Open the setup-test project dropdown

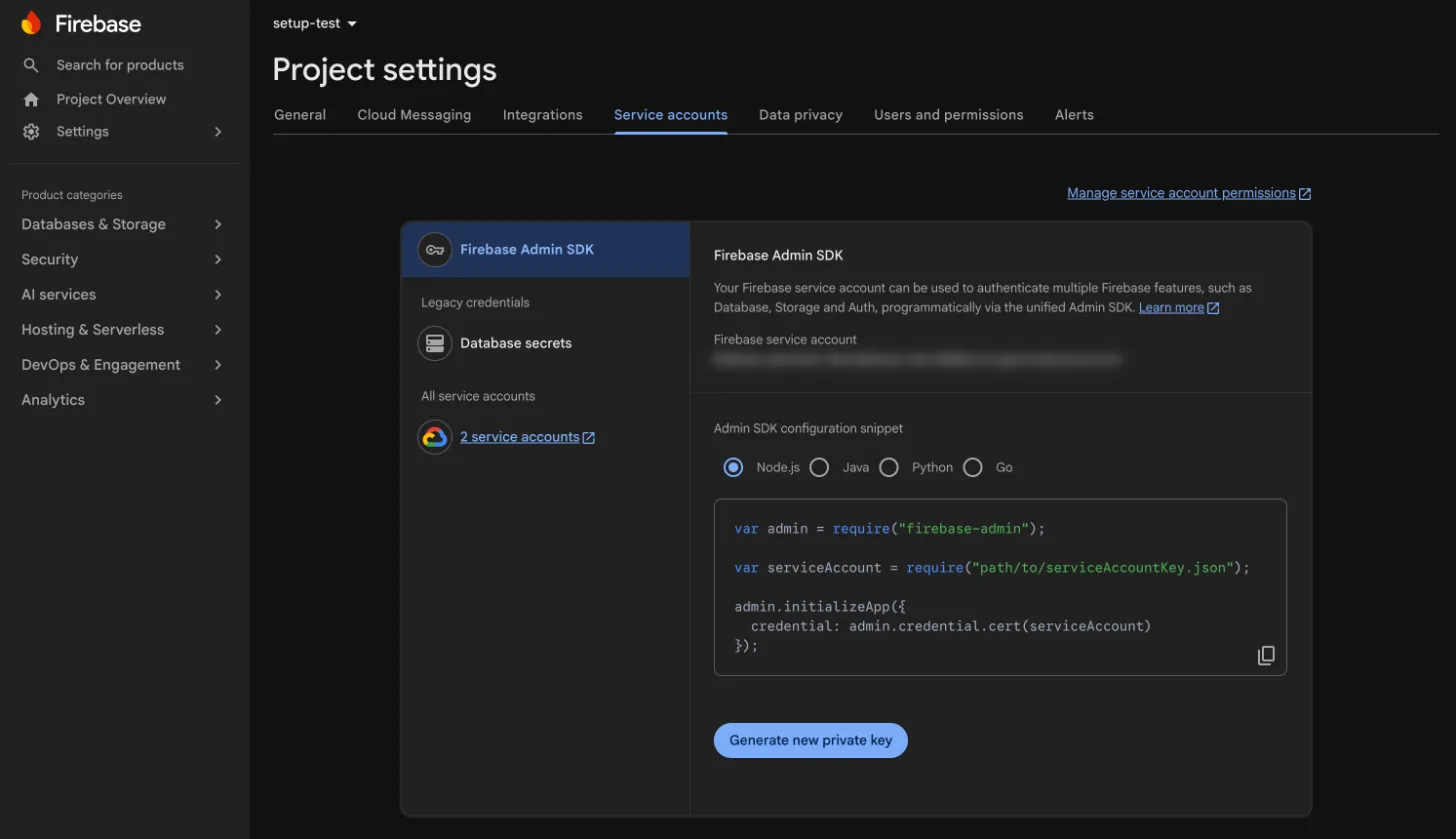(x=315, y=23)
